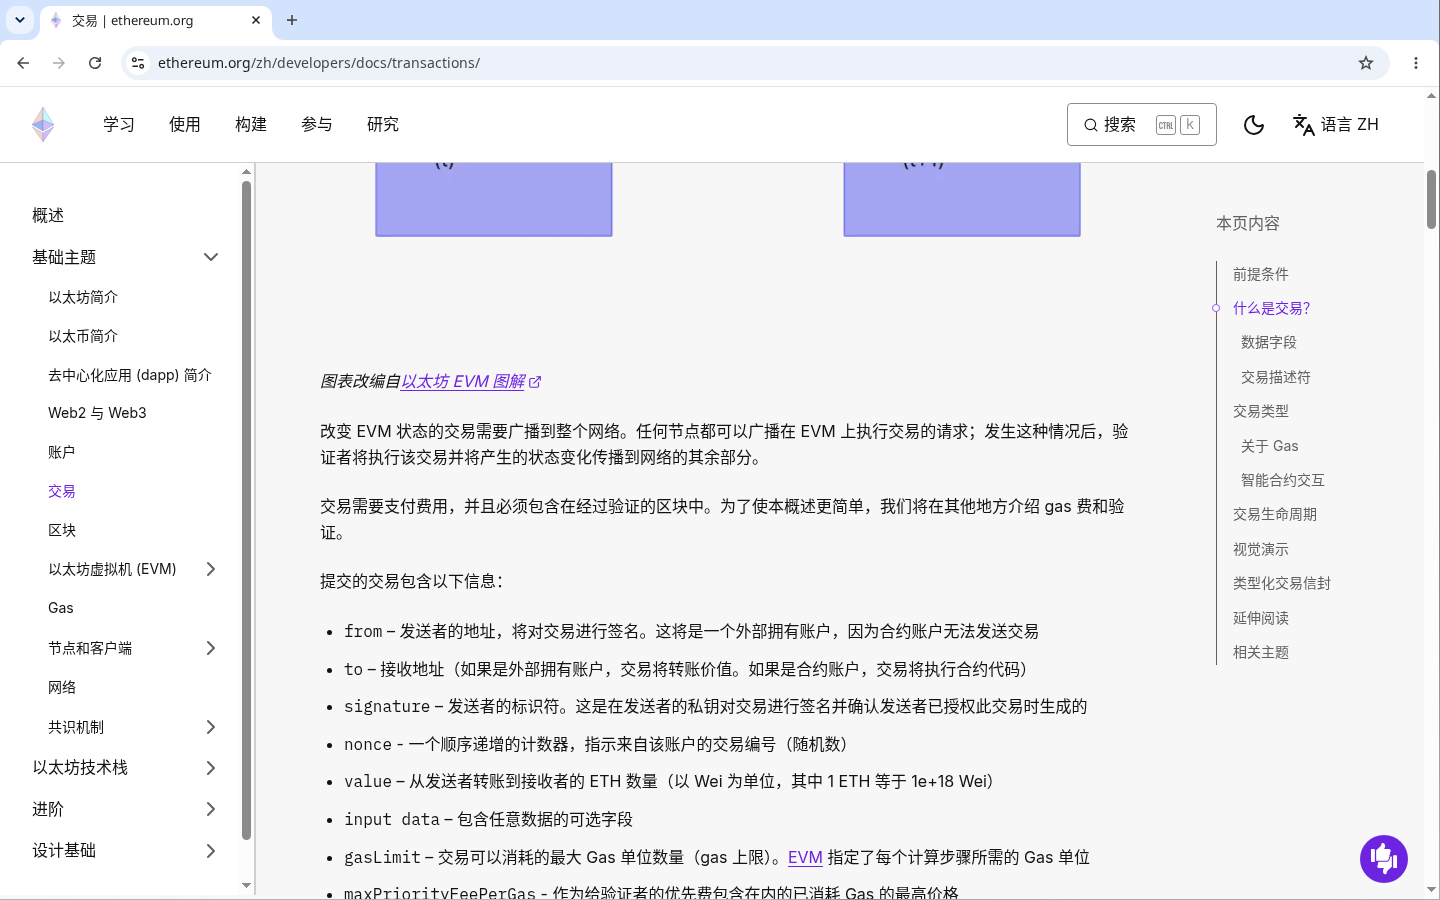This screenshot has height=900, width=1440.
Task: Close the 交易 | ethereum.org tab
Action: click(x=256, y=20)
